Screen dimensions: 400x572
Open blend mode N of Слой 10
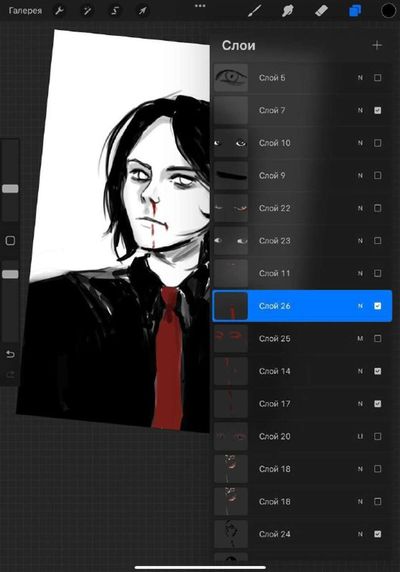point(360,143)
